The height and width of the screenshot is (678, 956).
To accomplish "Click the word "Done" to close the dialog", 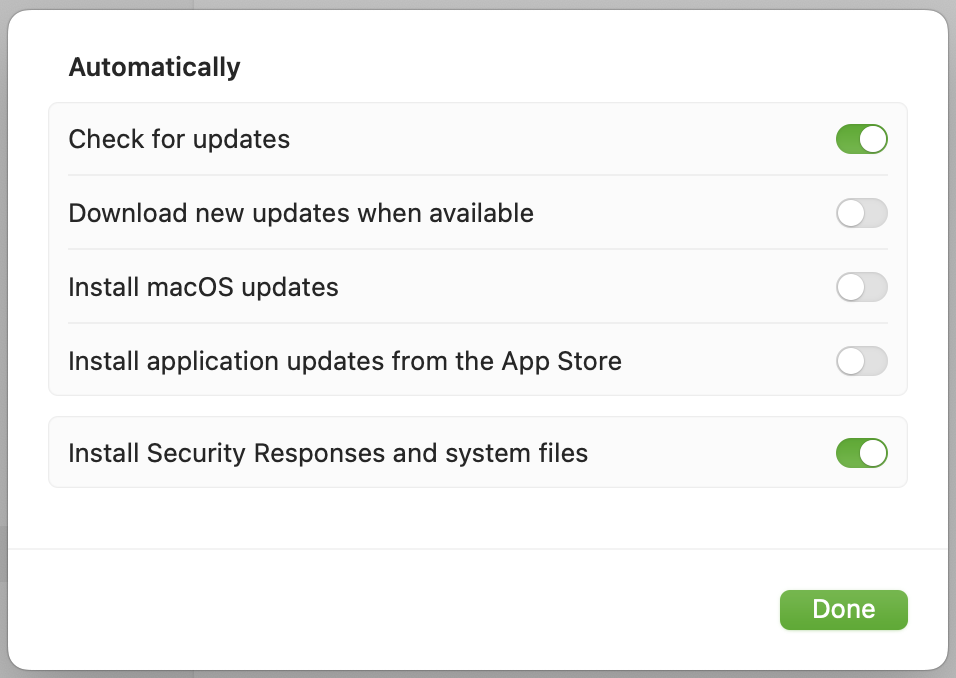I will click(843, 609).
